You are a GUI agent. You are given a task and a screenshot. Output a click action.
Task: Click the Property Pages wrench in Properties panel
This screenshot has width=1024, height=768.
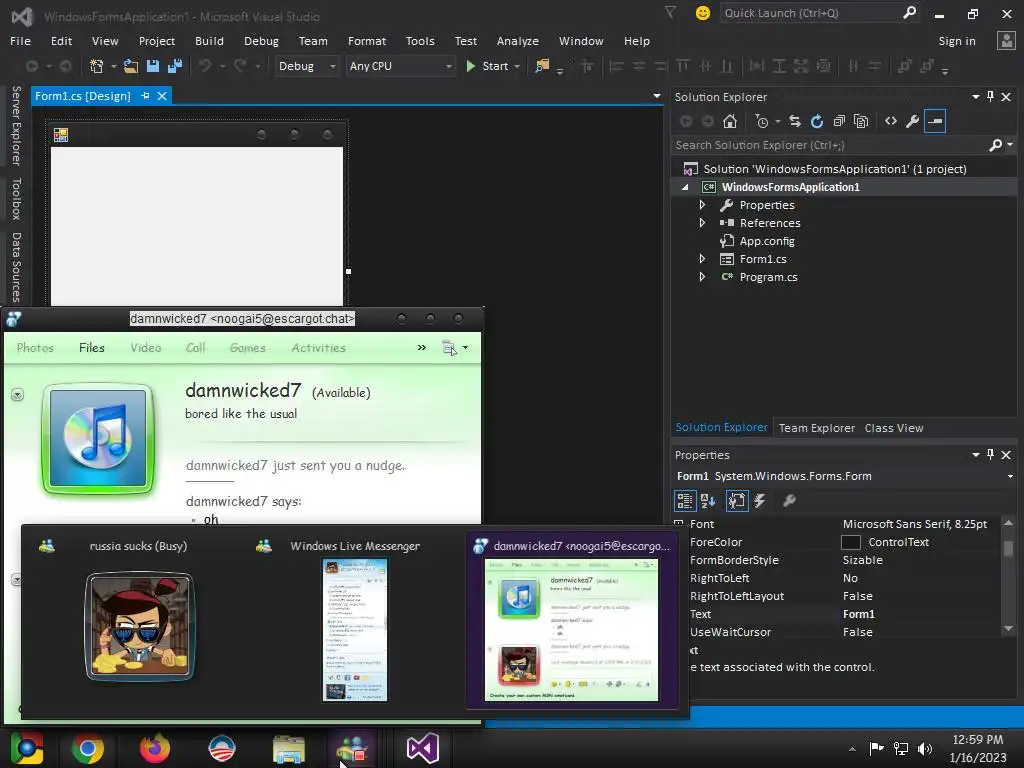789,501
